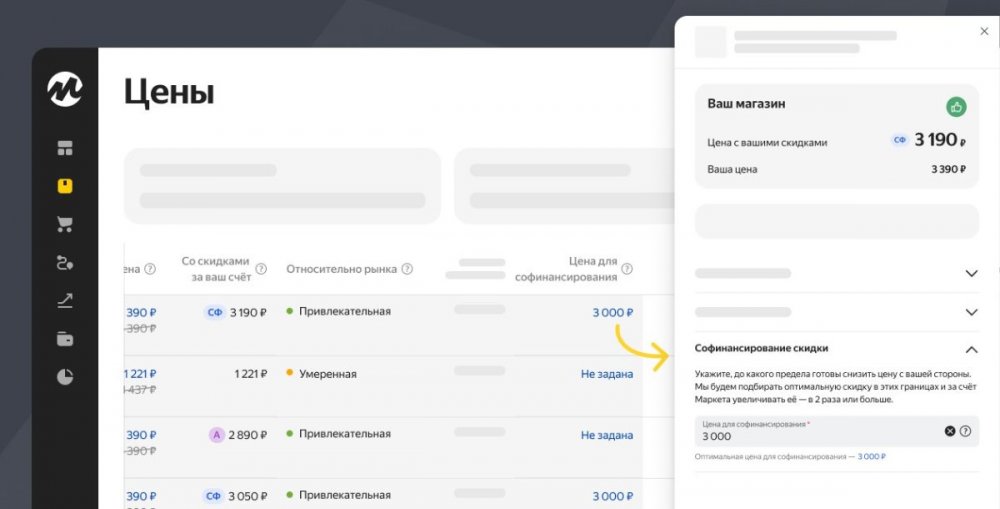Click help icon next to Относительно рынка
This screenshot has width=1000, height=509.
click(407, 269)
